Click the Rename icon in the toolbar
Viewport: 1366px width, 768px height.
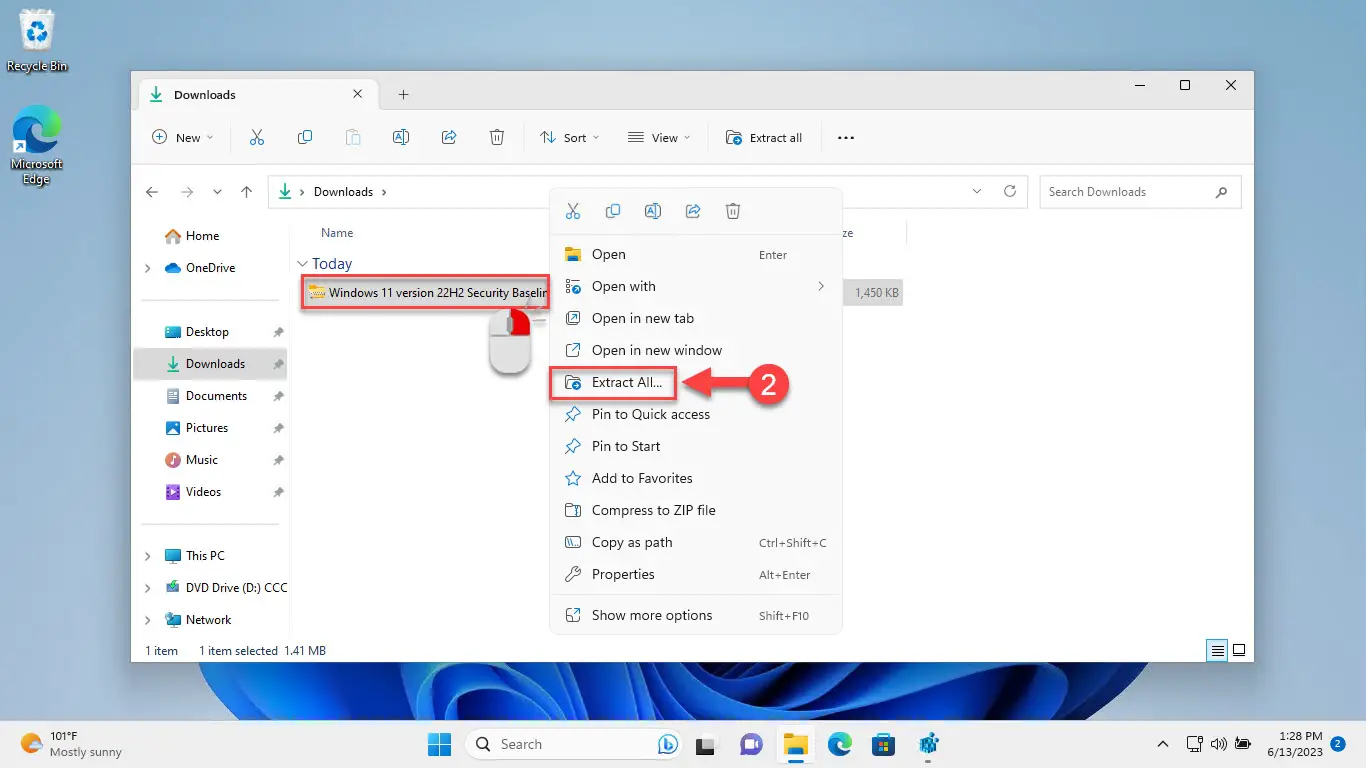click(401, 137)
